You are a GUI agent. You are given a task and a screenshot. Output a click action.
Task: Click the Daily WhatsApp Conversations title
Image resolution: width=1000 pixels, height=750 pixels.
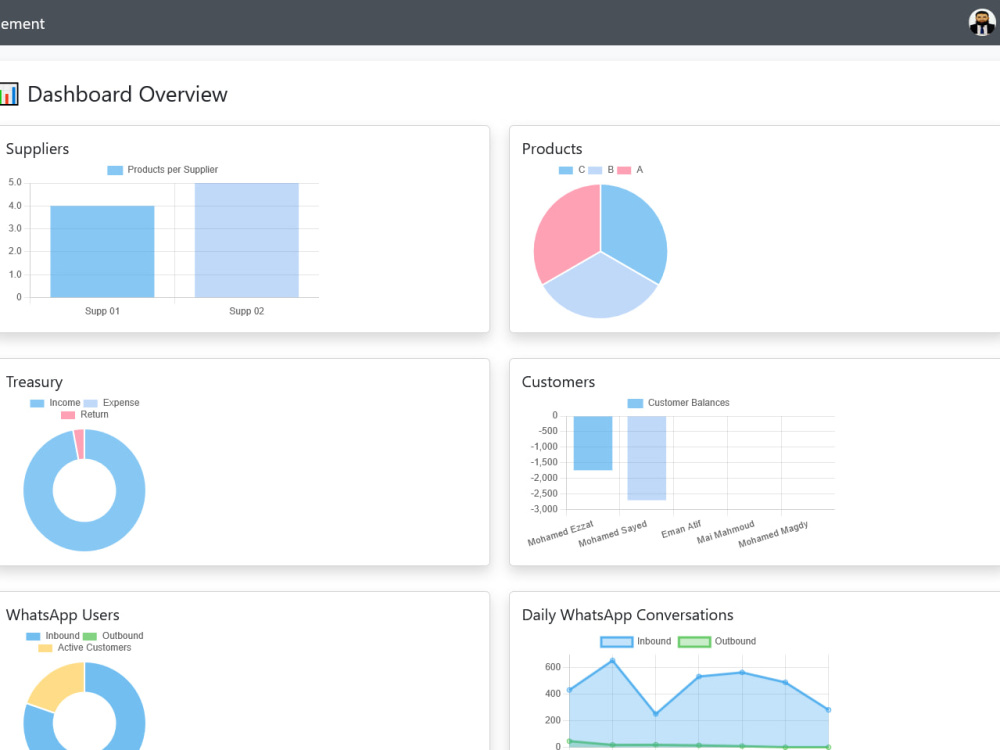point(628,615)
